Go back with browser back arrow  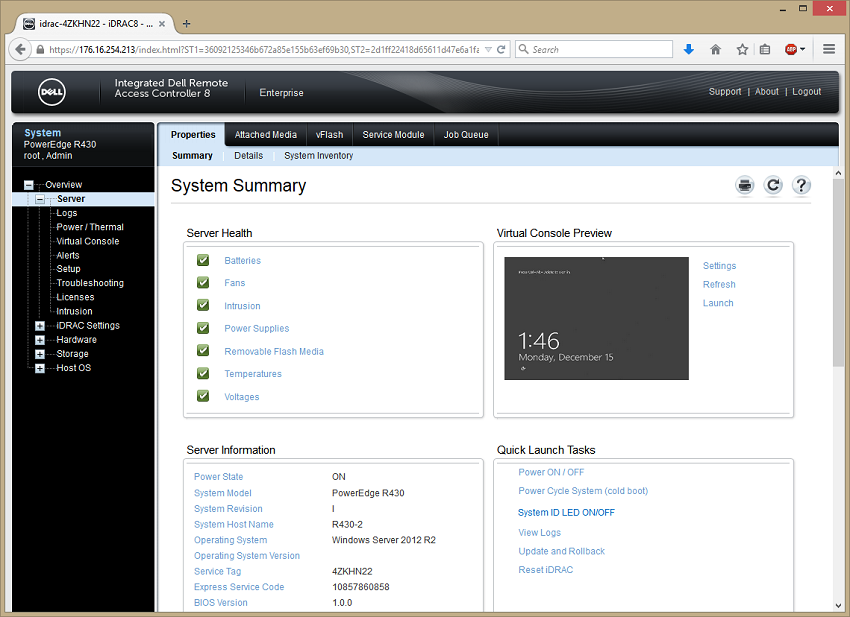(20, 49)
